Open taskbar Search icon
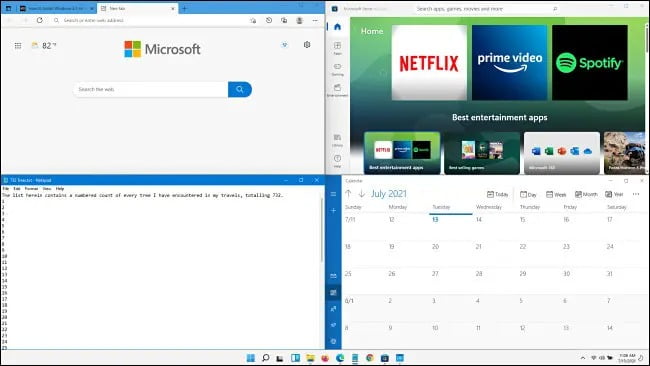 (266, 358)
